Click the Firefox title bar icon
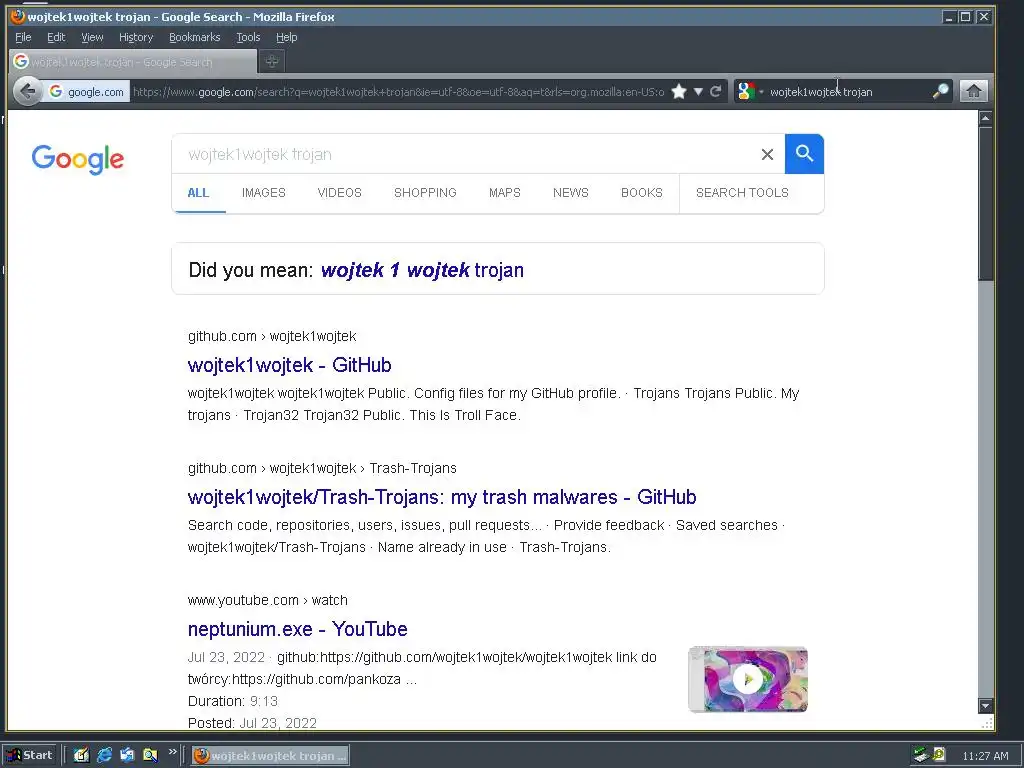The image size is (1024, 768). 18,16
